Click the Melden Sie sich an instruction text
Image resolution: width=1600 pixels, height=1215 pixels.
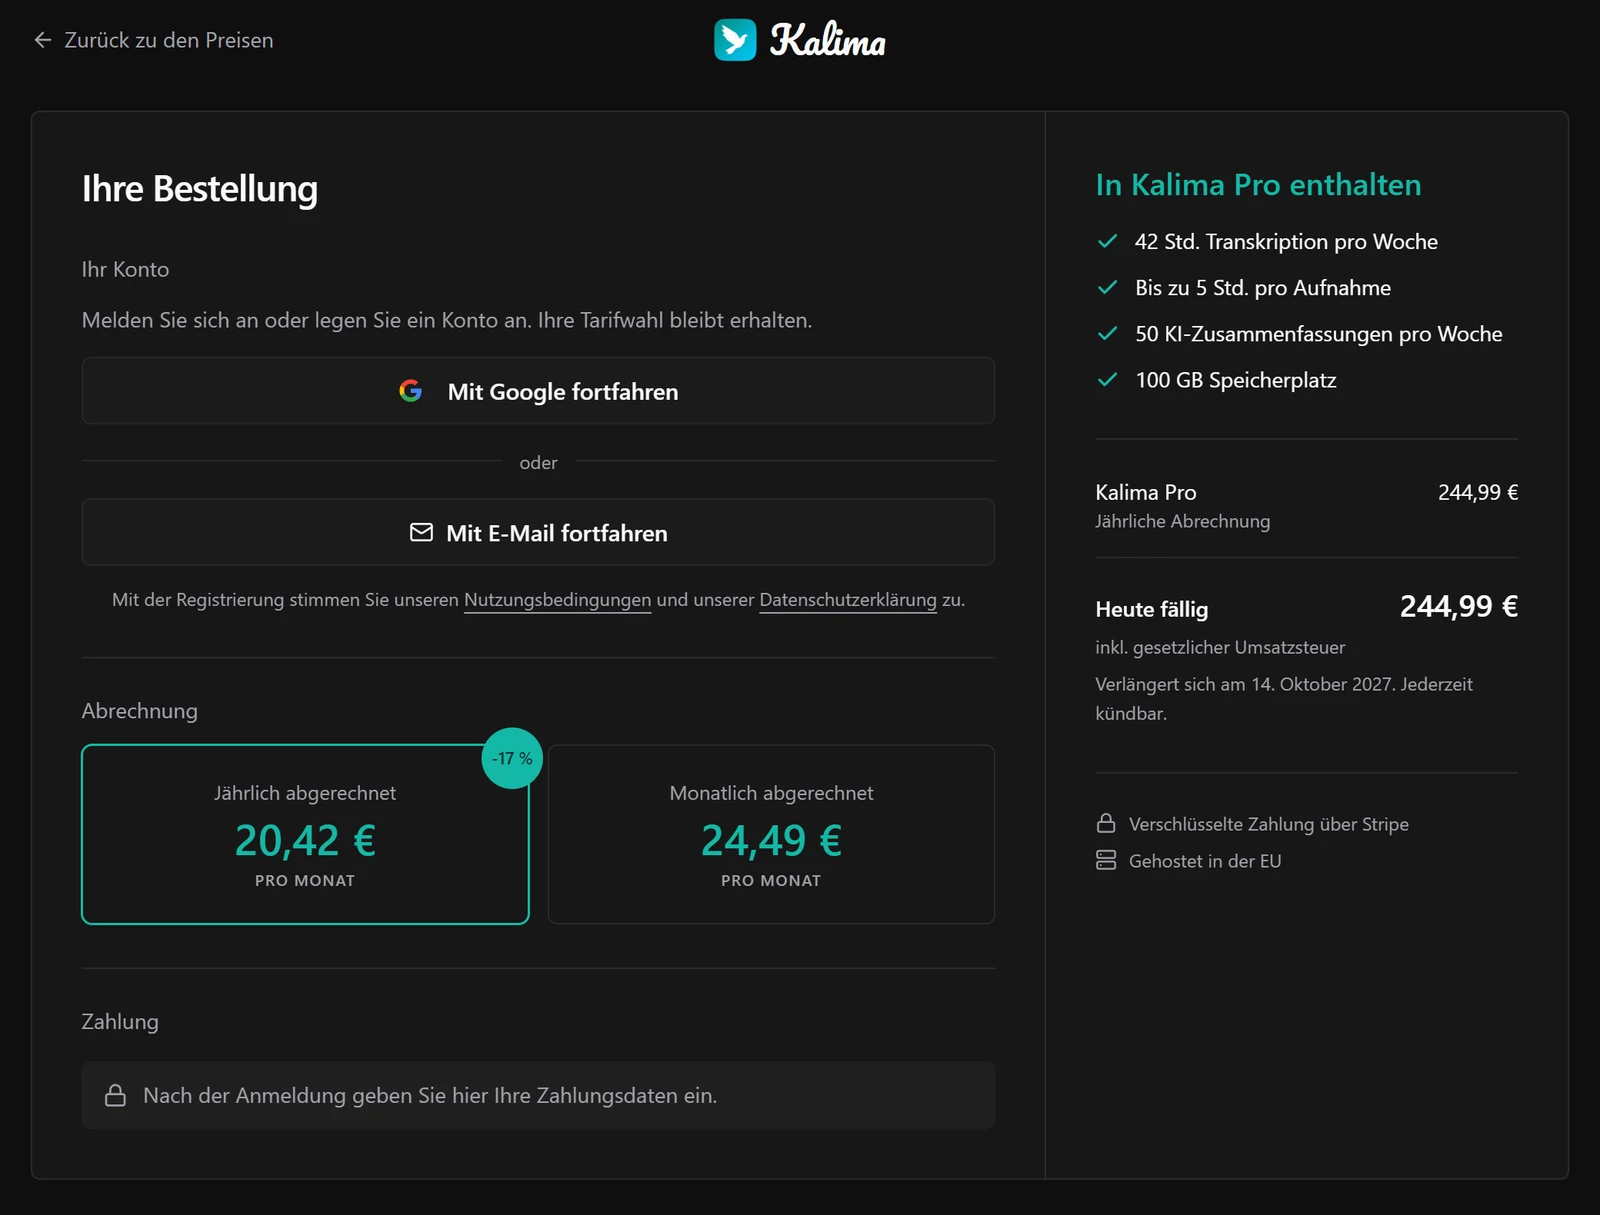(x=447, y=320)
